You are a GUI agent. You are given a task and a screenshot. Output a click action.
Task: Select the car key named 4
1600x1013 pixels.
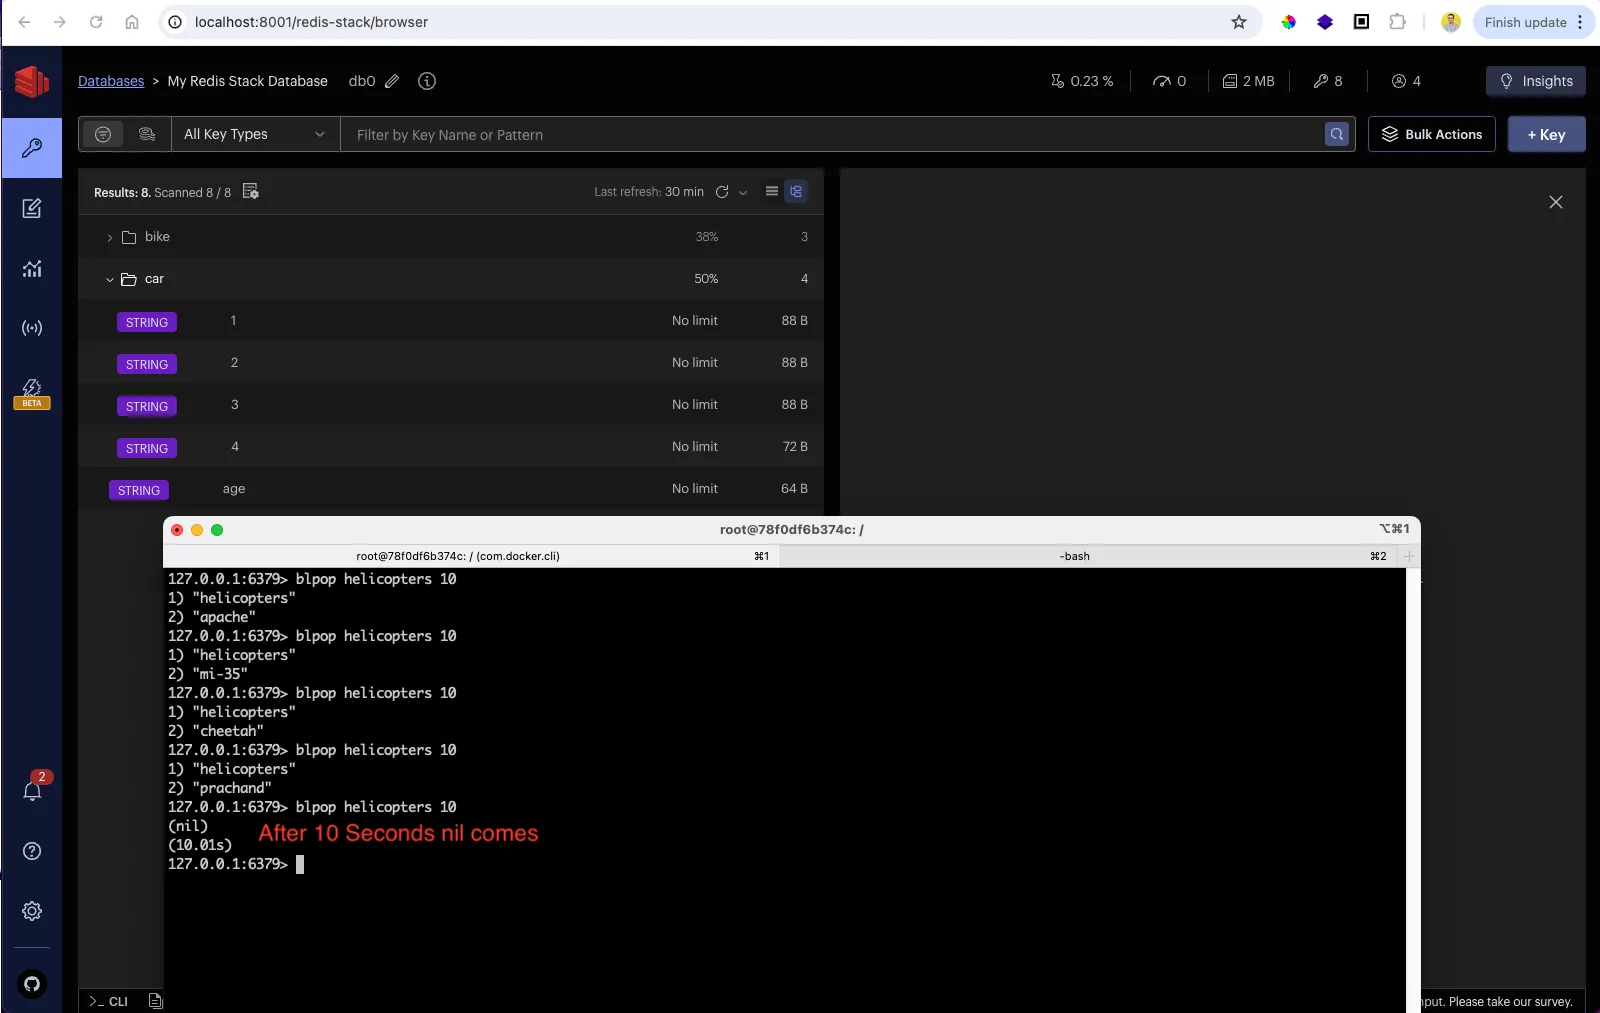pos(451,447)
